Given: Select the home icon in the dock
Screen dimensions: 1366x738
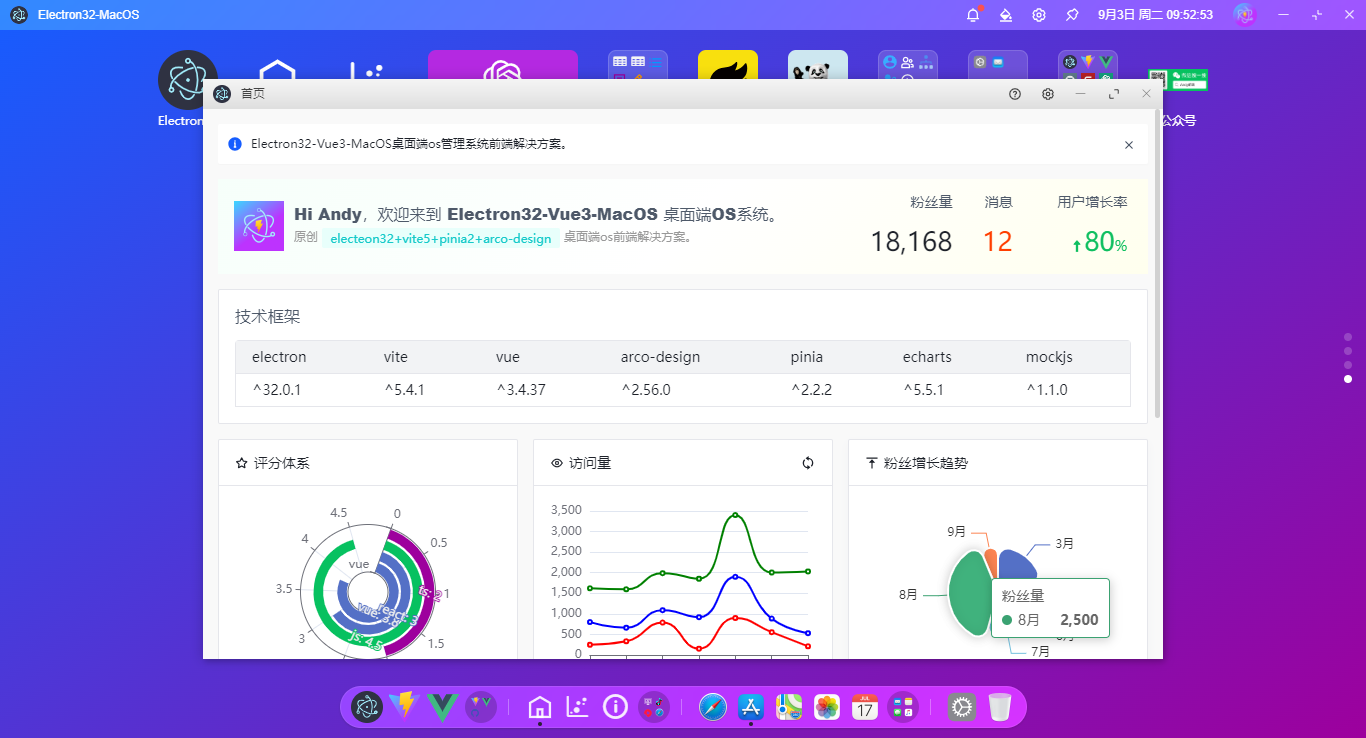Looking at the screenshot, I should tap(539, 707).
